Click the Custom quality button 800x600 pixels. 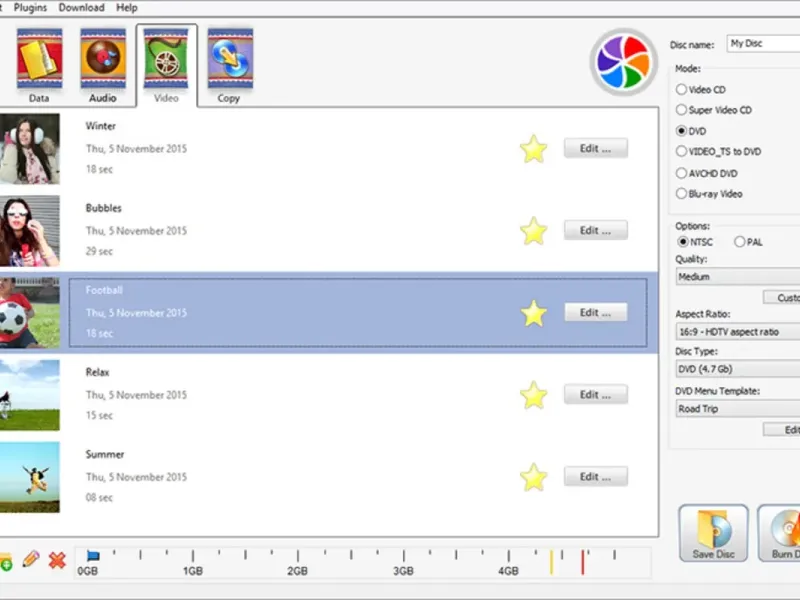point(782,297)
